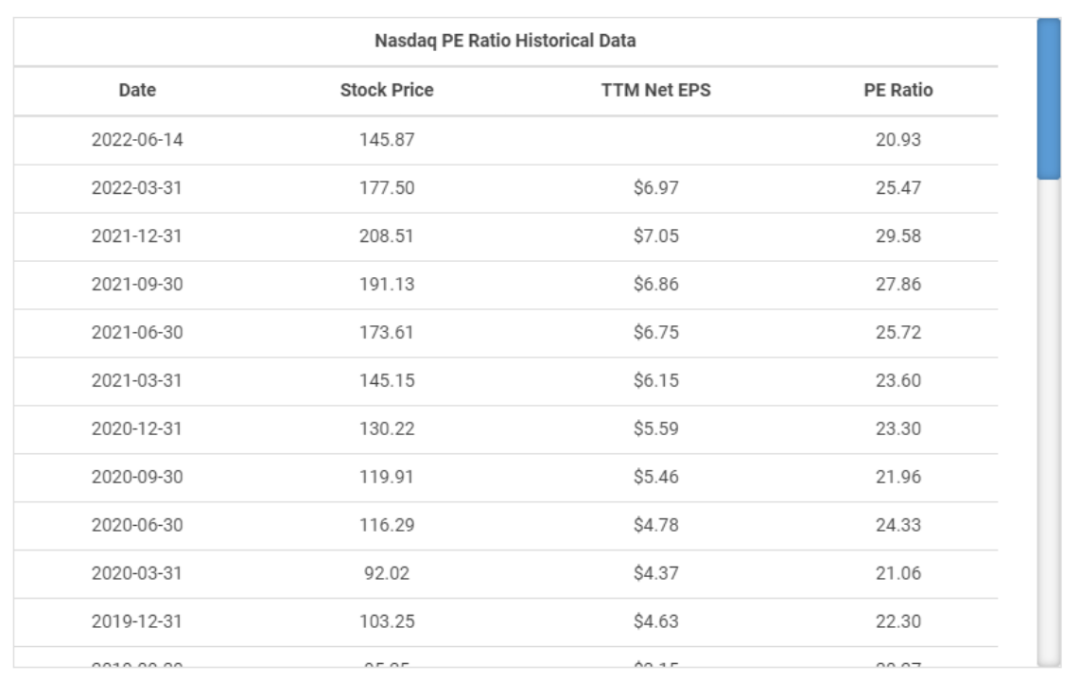This screenshot has width=1080, height=681.
Task: Click the 177.50 stock price cell
Action: click(x=386, y=188)
